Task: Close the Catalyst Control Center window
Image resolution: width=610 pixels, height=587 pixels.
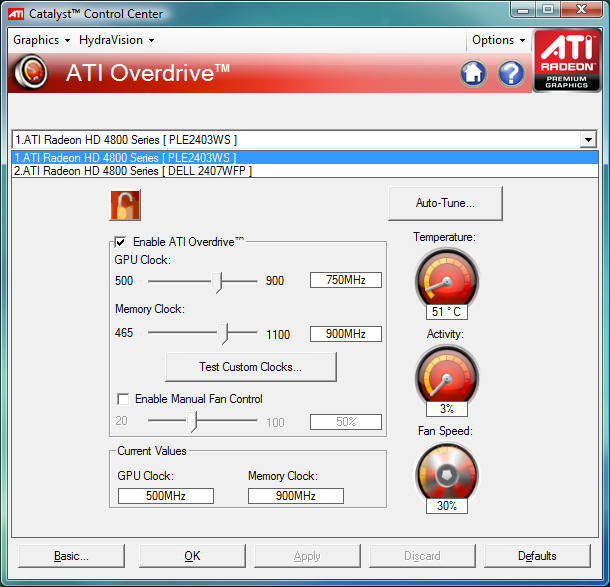Action: point(581,10)
